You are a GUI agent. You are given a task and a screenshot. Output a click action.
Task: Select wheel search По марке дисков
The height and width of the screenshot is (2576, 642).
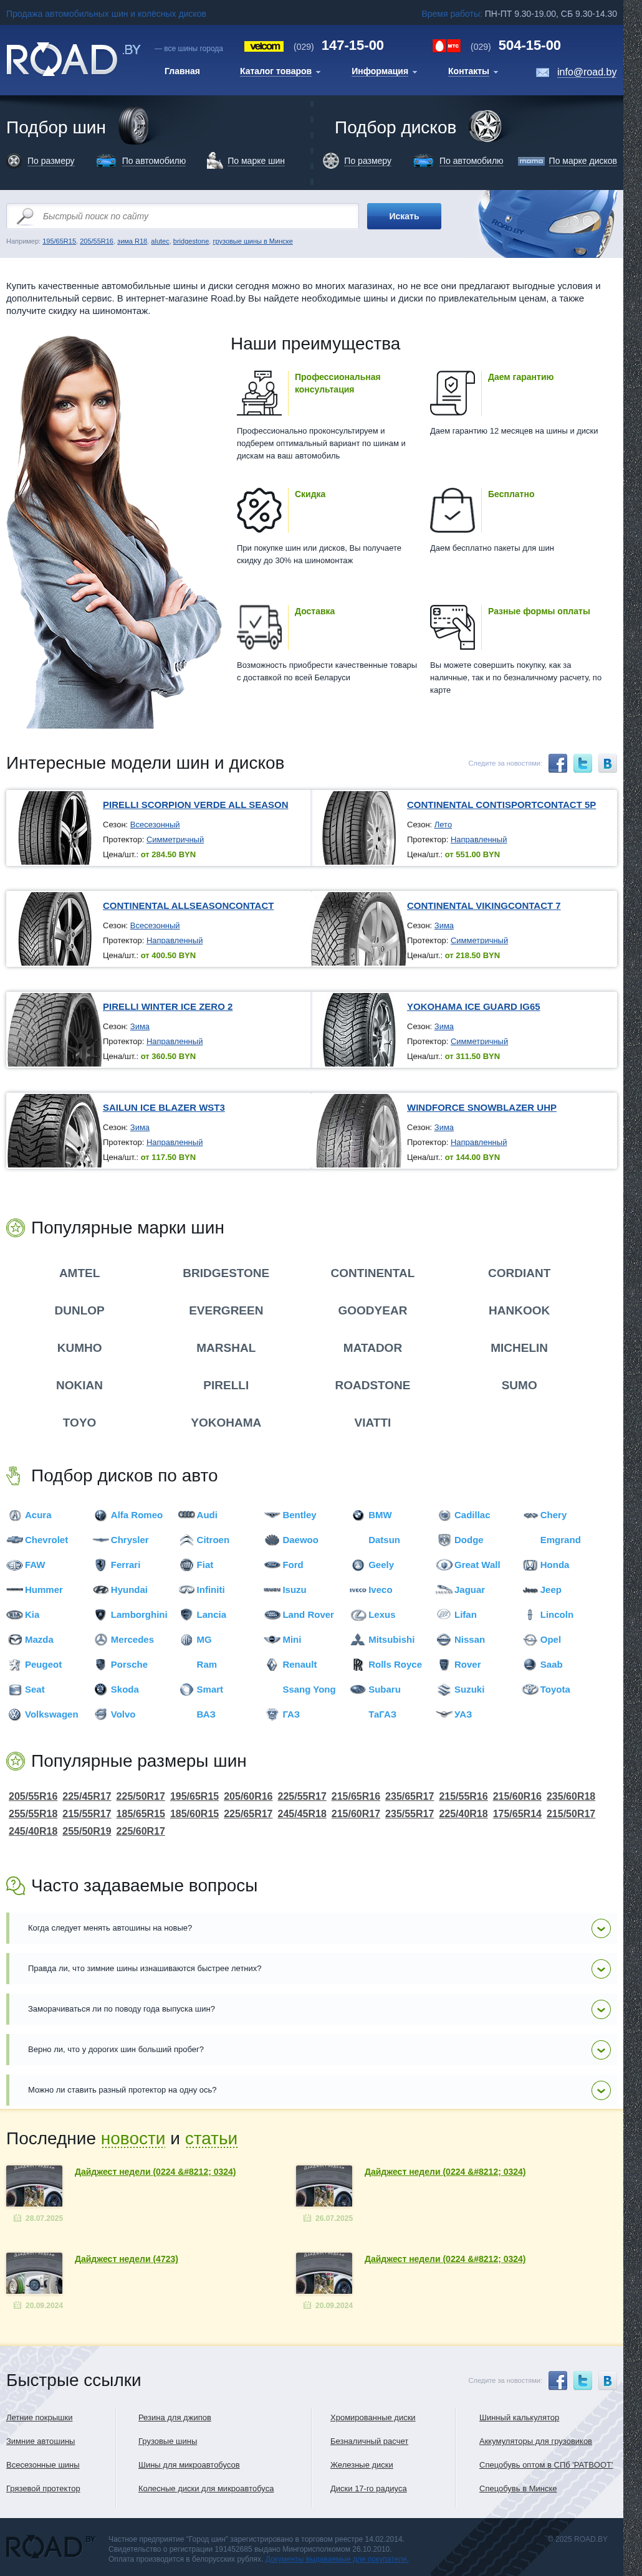(x=582, y=161)
